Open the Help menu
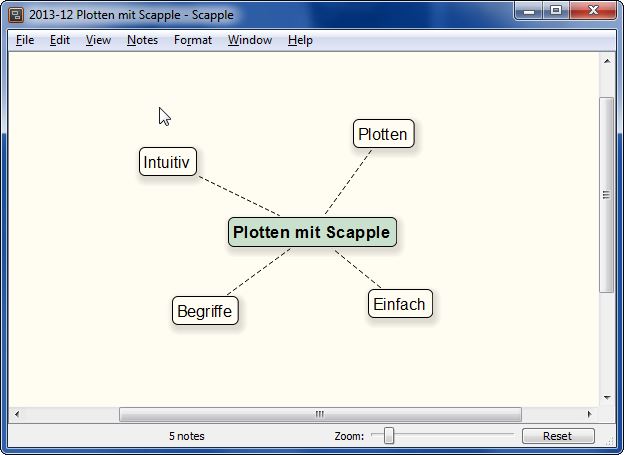The height and width of the screenshot is (455, 624). click(x=300, y=40)
